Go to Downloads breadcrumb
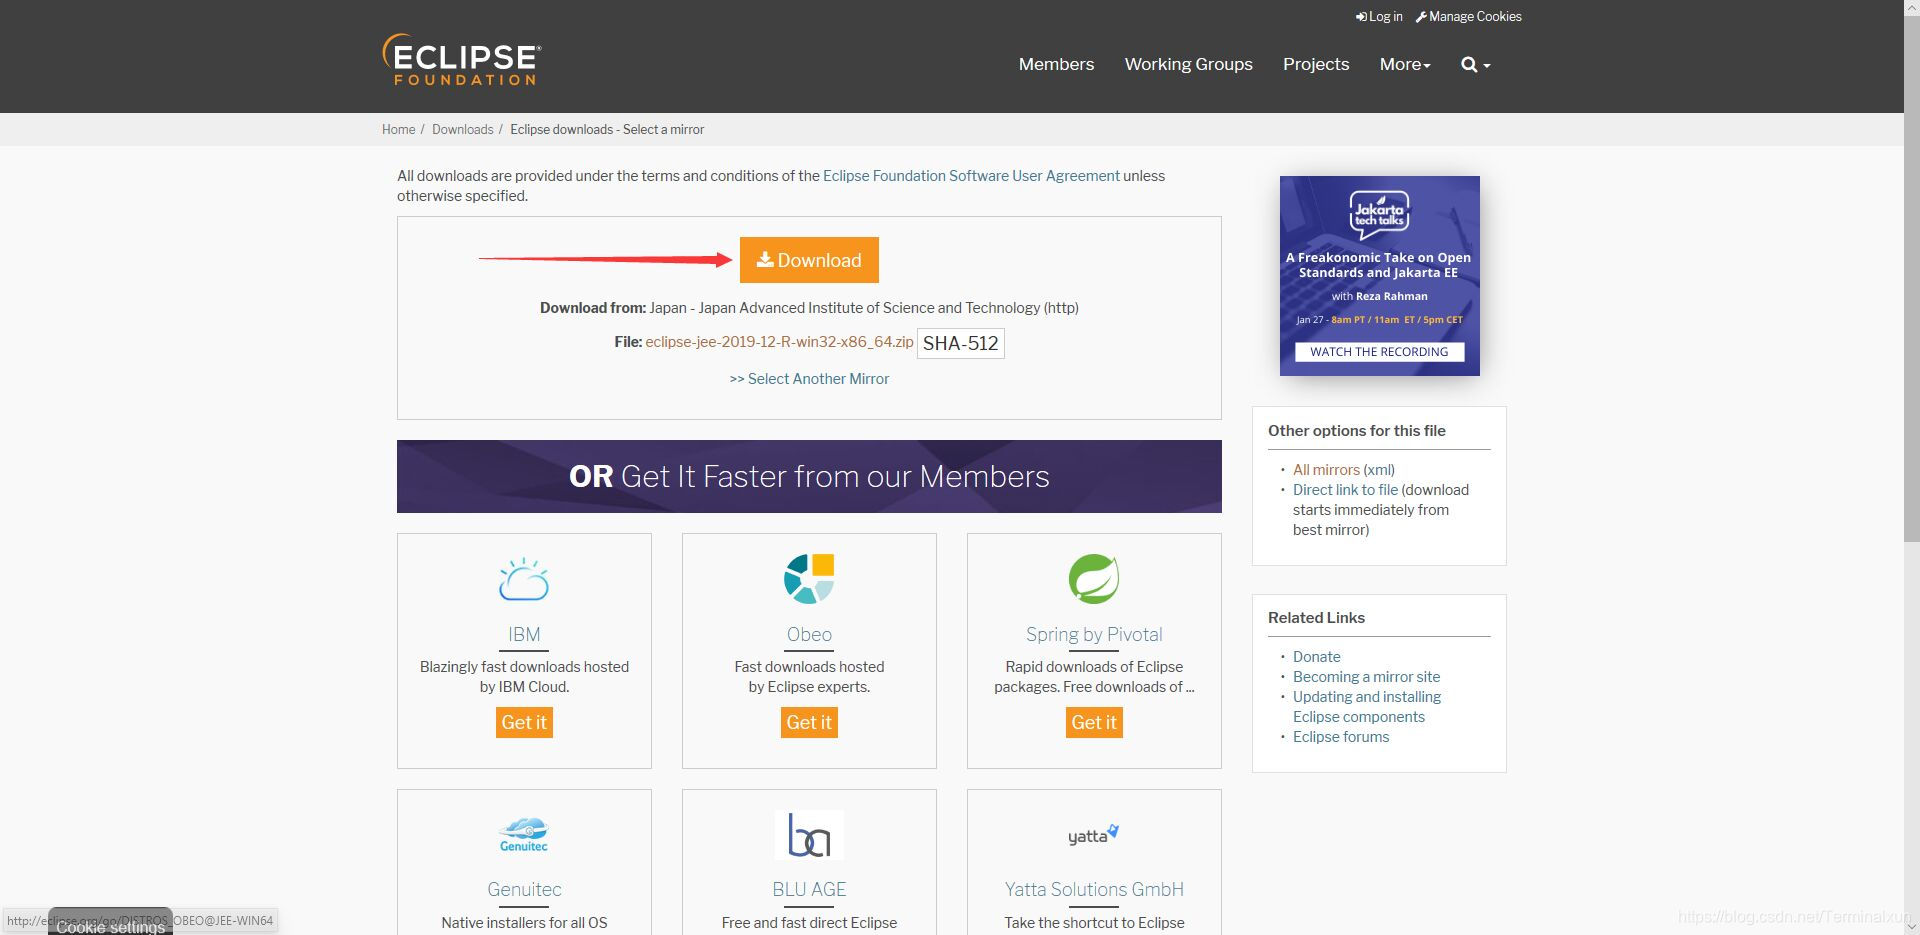The width and height of the screenshot is (1920, 935). click(462, 129)
